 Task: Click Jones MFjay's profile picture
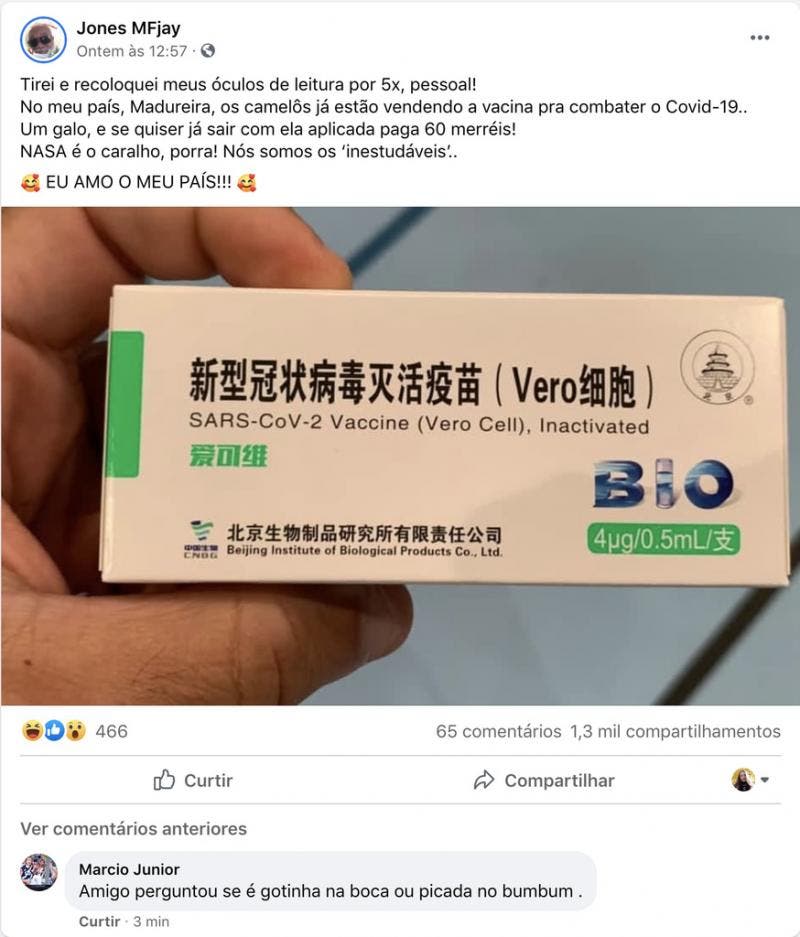click(43, 39)
